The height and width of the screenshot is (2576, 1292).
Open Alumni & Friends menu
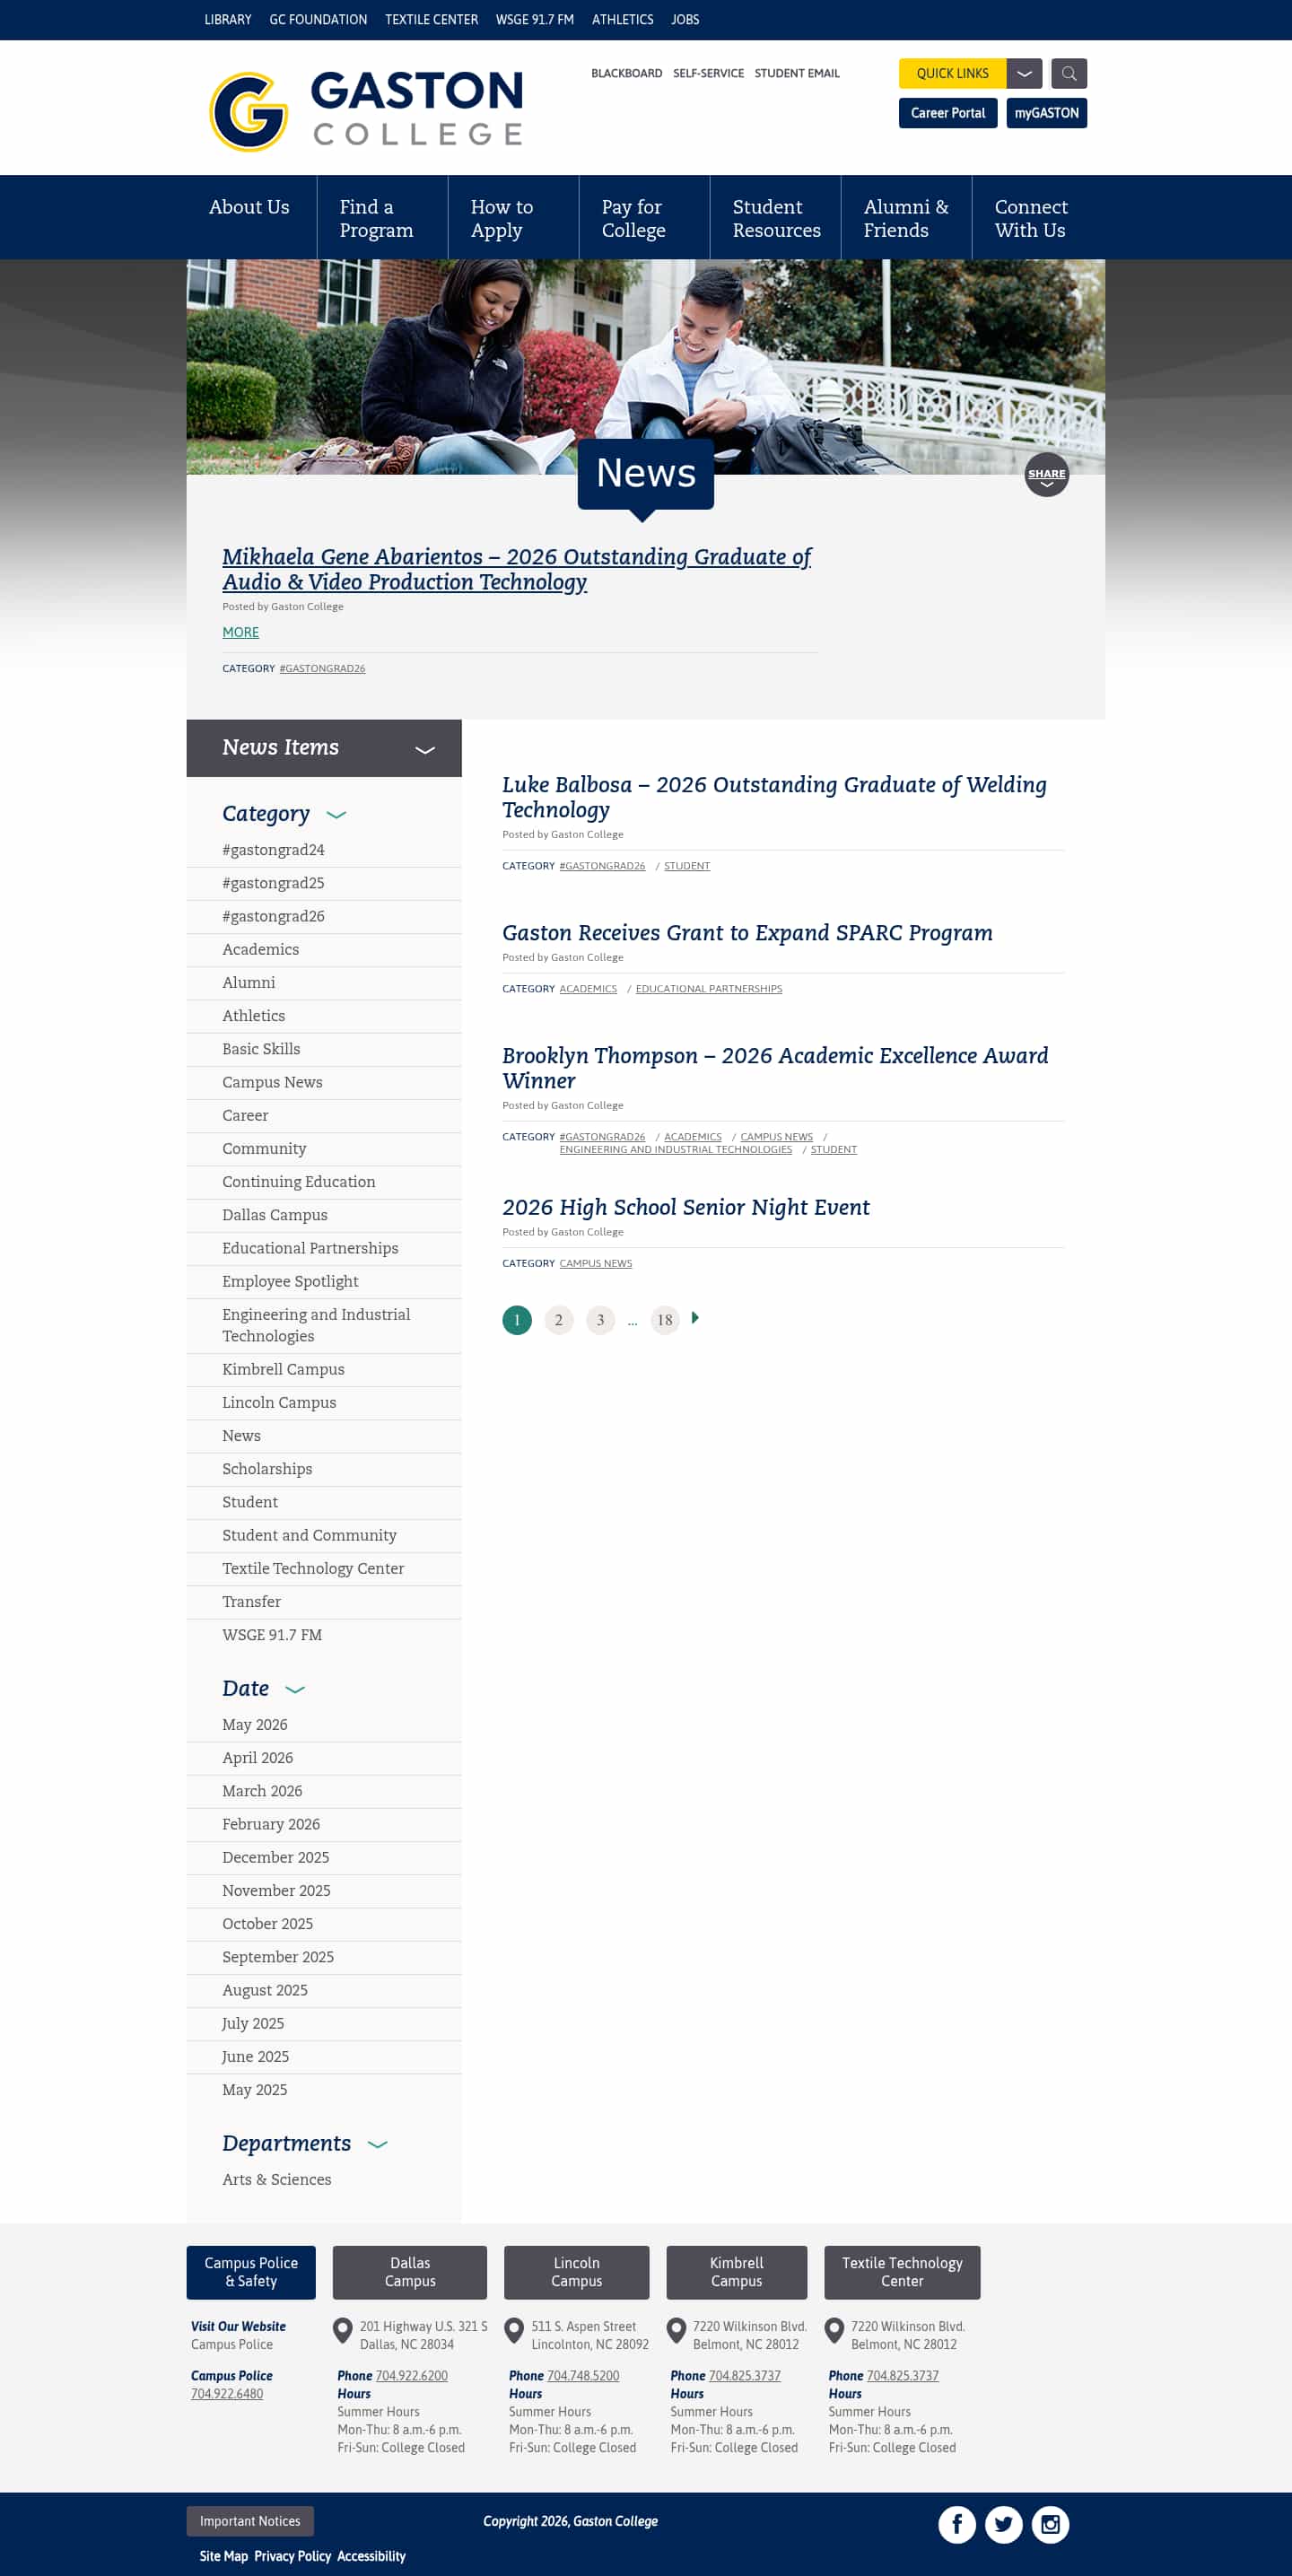906,218
